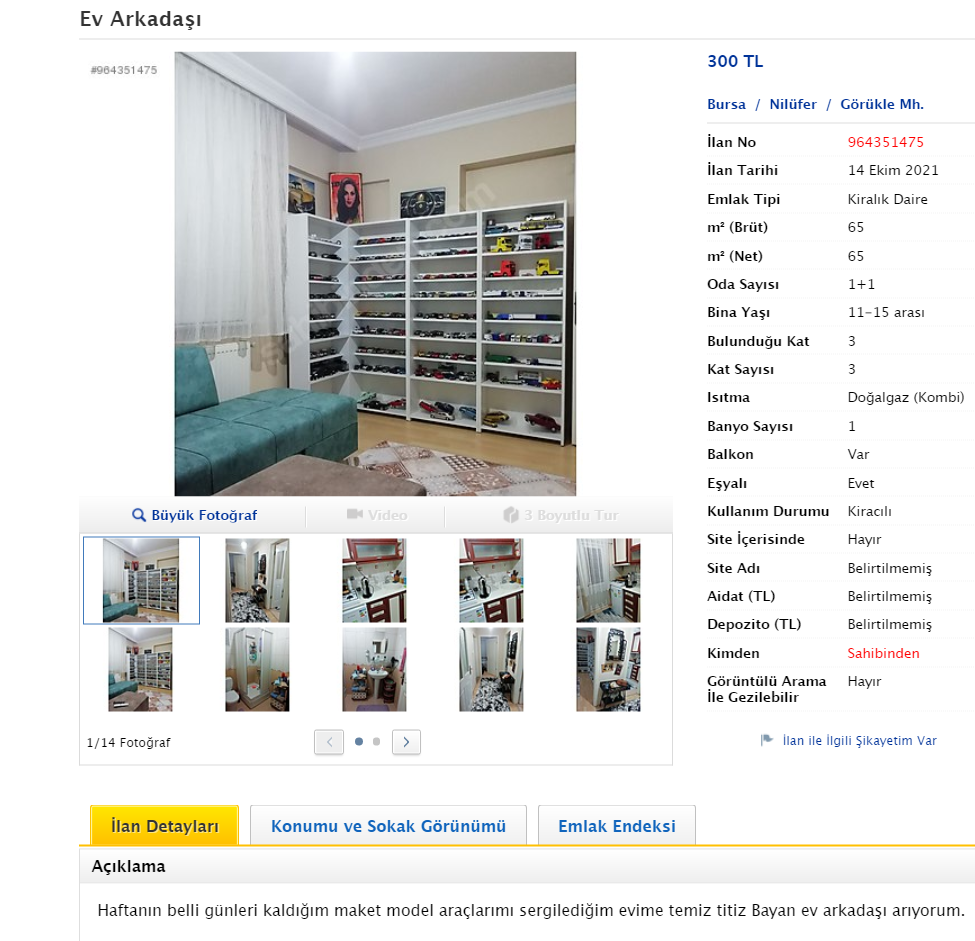Open the Emlak Endeksi tab
This screenshot has width=975, height=941.
(x=616, y=826)
